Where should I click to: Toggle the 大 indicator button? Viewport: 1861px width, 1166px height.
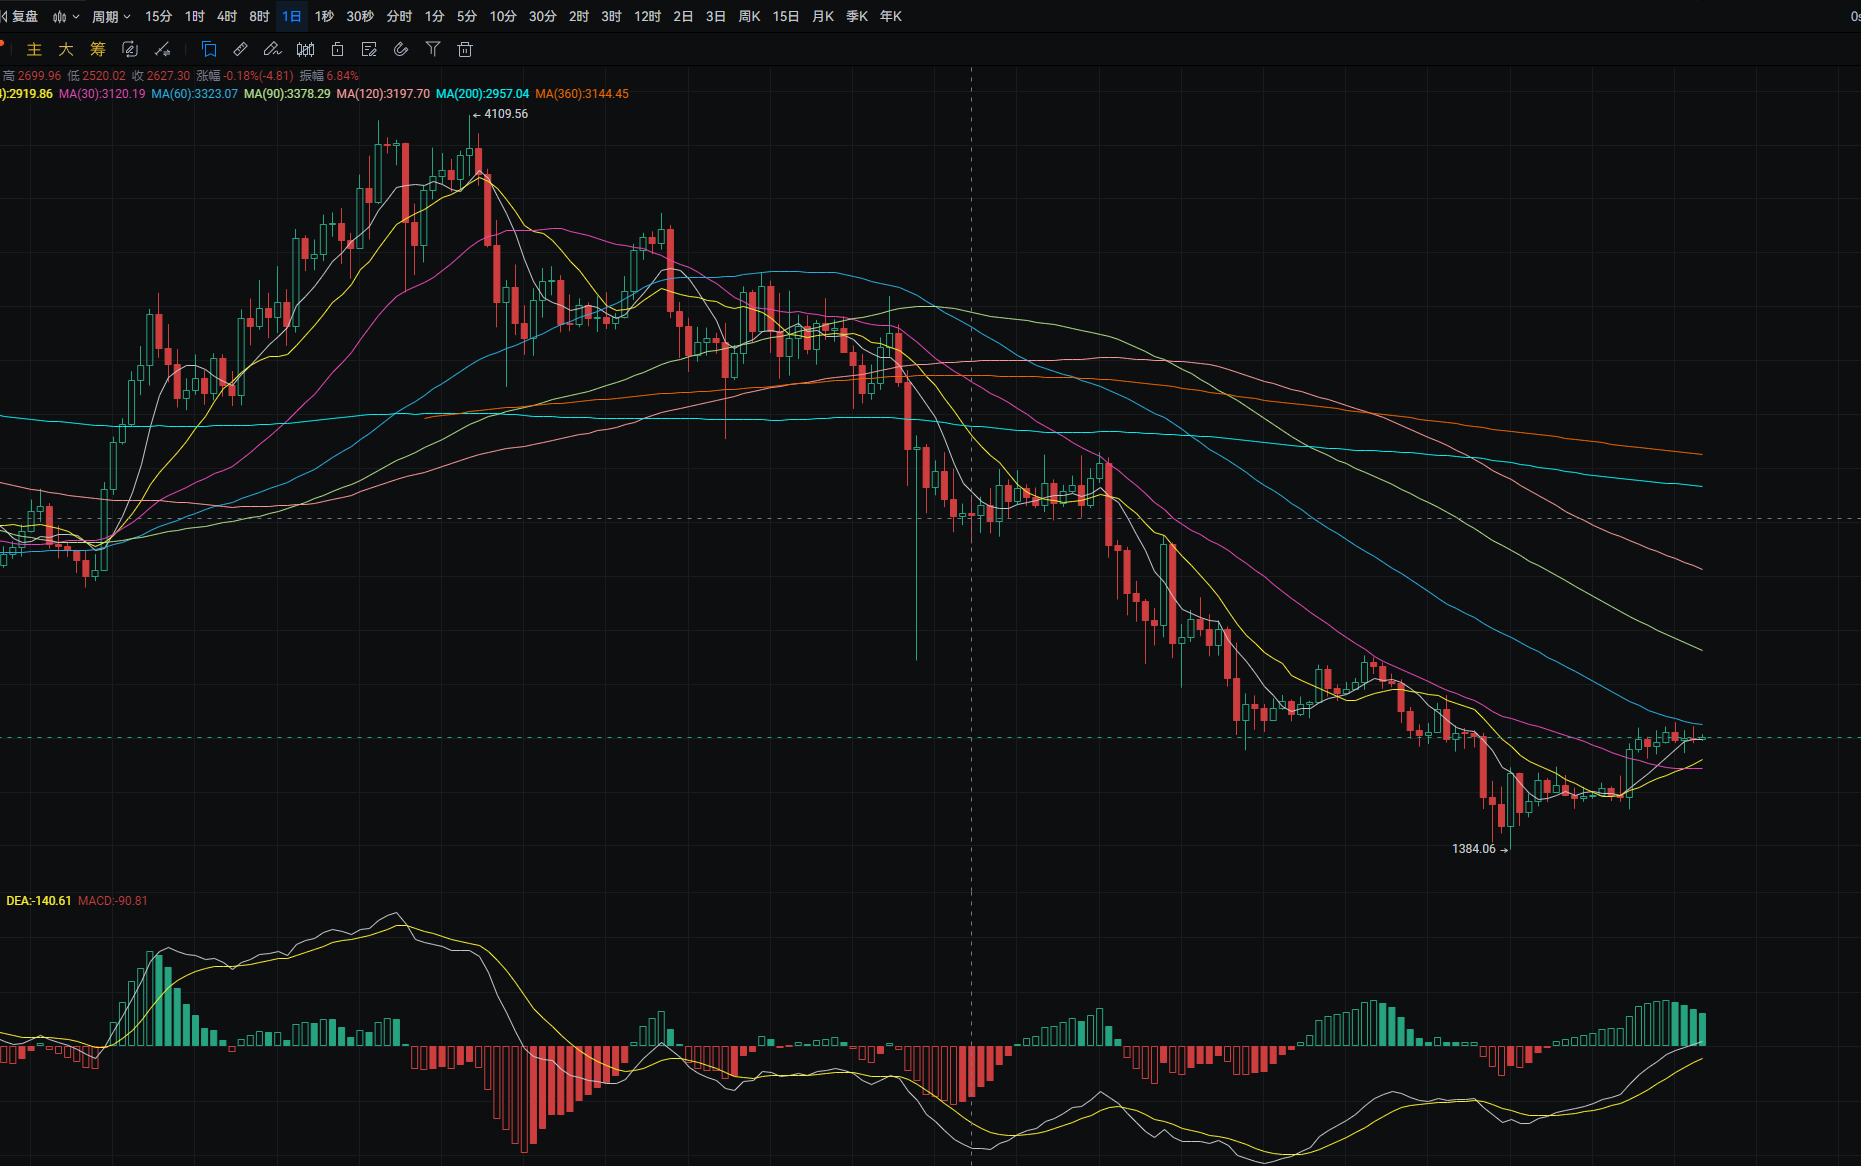coord(66,49)
